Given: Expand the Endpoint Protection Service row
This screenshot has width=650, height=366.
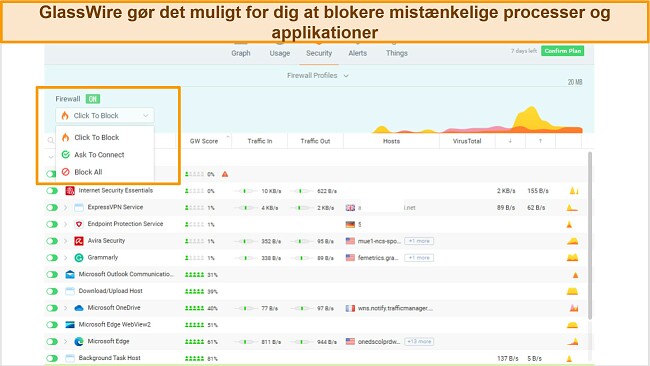Looking at the screenshot, I should pos(65,224).
